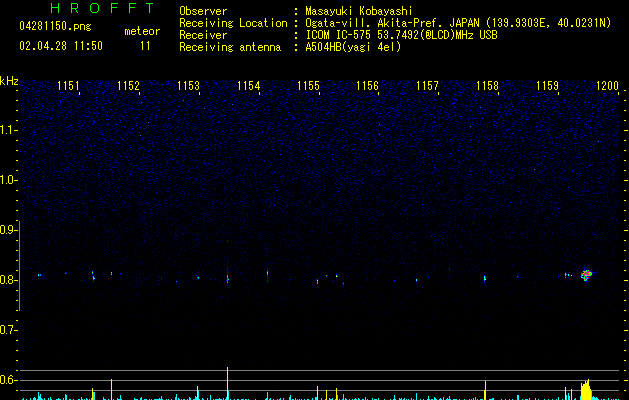Viewport: 629px width, 400px height.
Task: Select the file name 04281150.png
Action: [55, 26]
